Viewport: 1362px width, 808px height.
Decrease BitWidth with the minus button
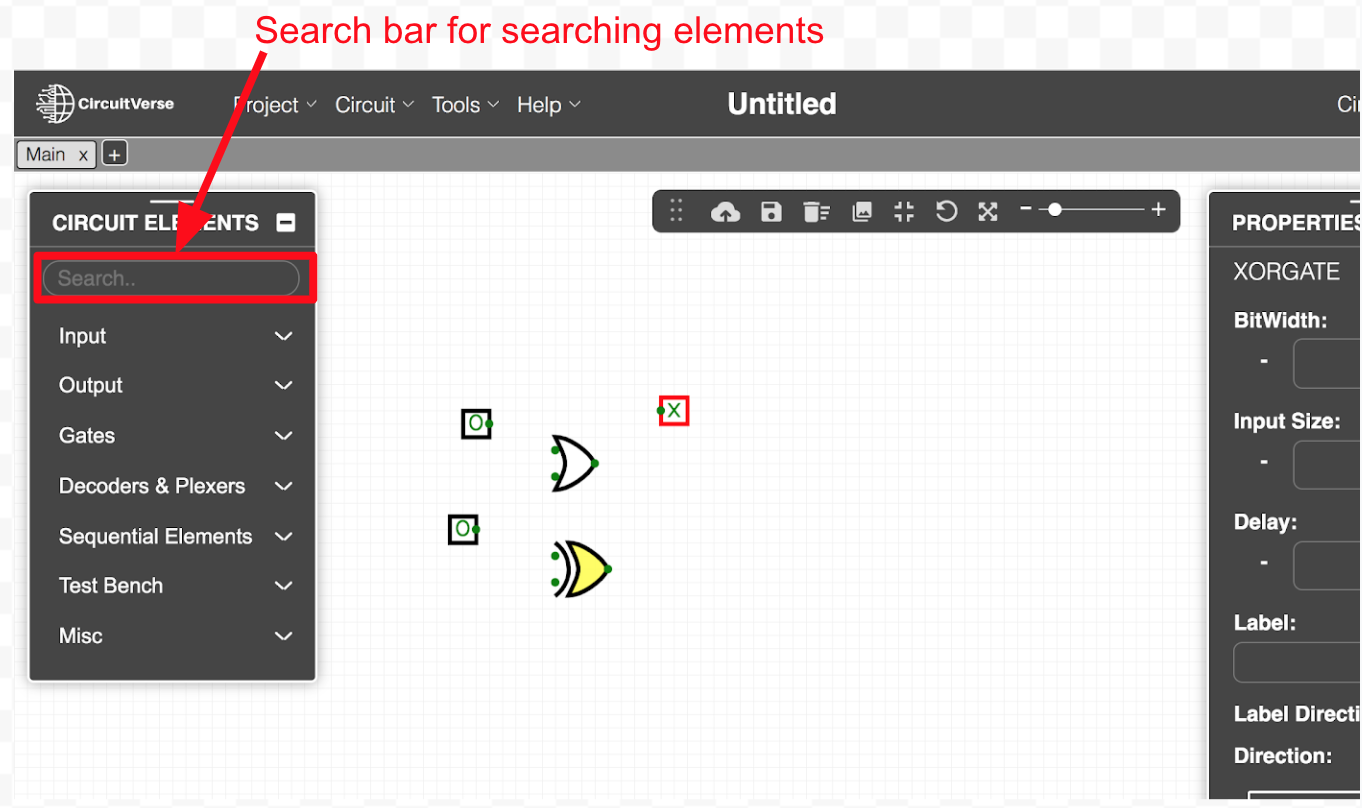1264,361
